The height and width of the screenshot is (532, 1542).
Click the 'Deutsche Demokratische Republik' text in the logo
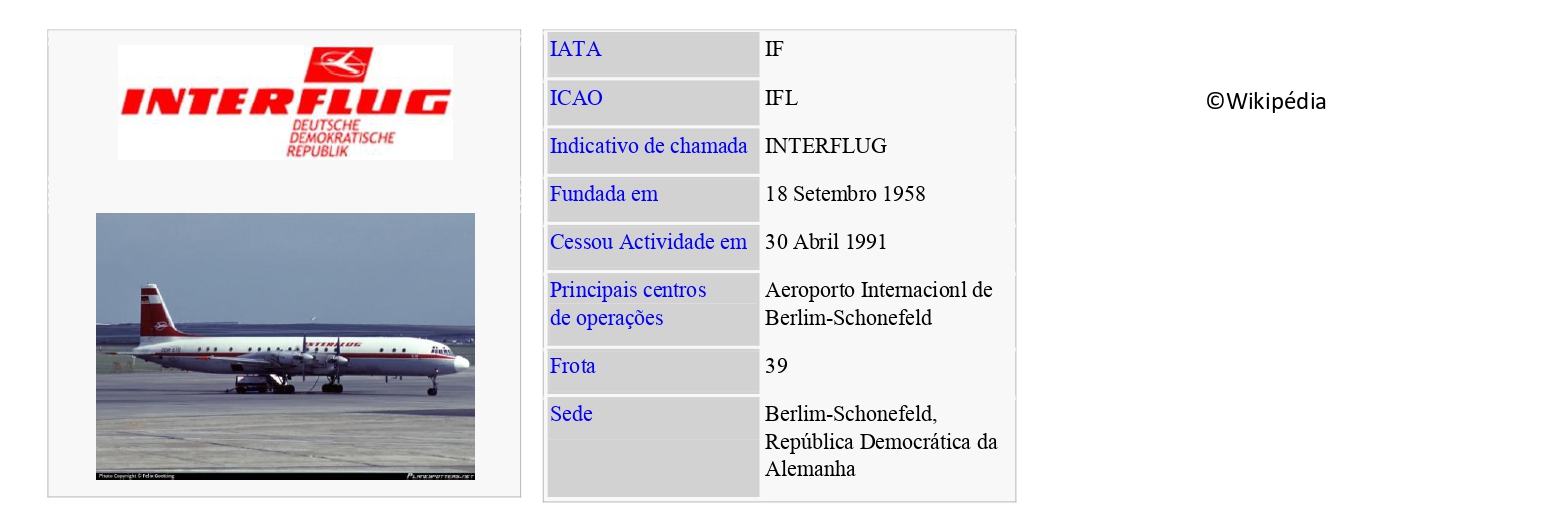[342, 138]
